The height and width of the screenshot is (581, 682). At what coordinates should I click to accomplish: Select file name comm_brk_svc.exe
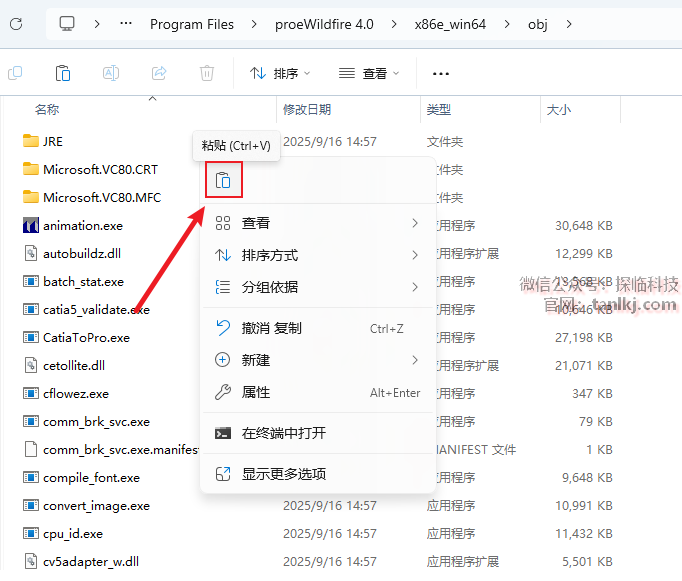tap(97, 421)
